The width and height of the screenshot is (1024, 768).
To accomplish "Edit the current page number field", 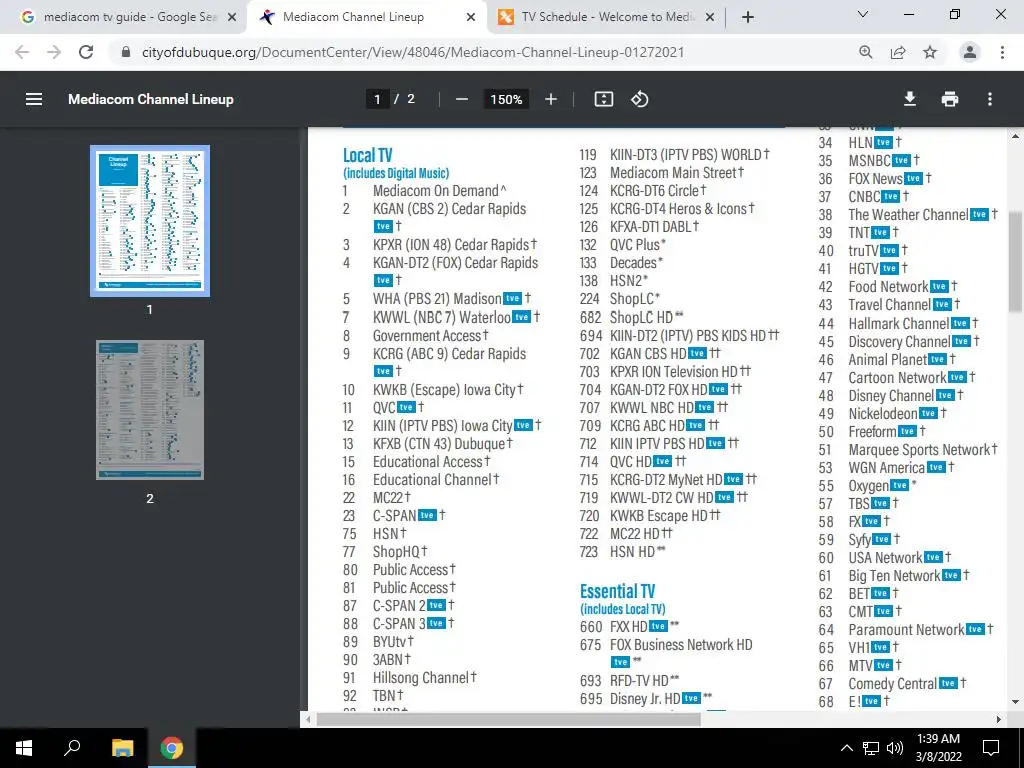I will pyautogui.click(x=377, y=99).
